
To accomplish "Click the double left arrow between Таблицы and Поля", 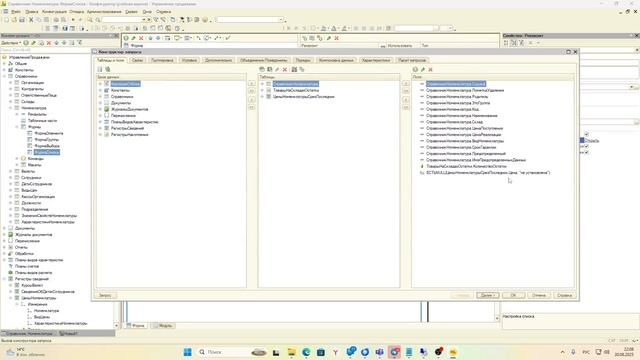I will [x=406, y=107].
